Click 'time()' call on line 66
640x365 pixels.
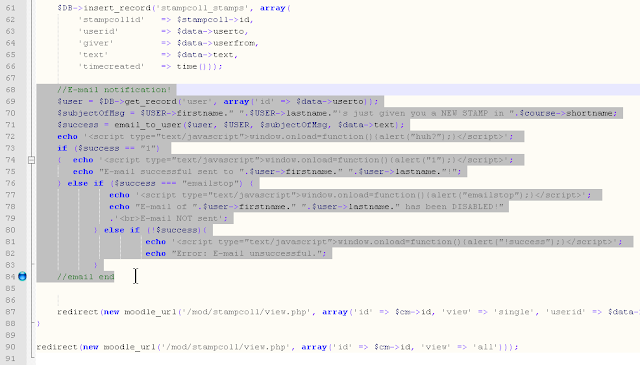pyautogui.click(x=192, y=66)
